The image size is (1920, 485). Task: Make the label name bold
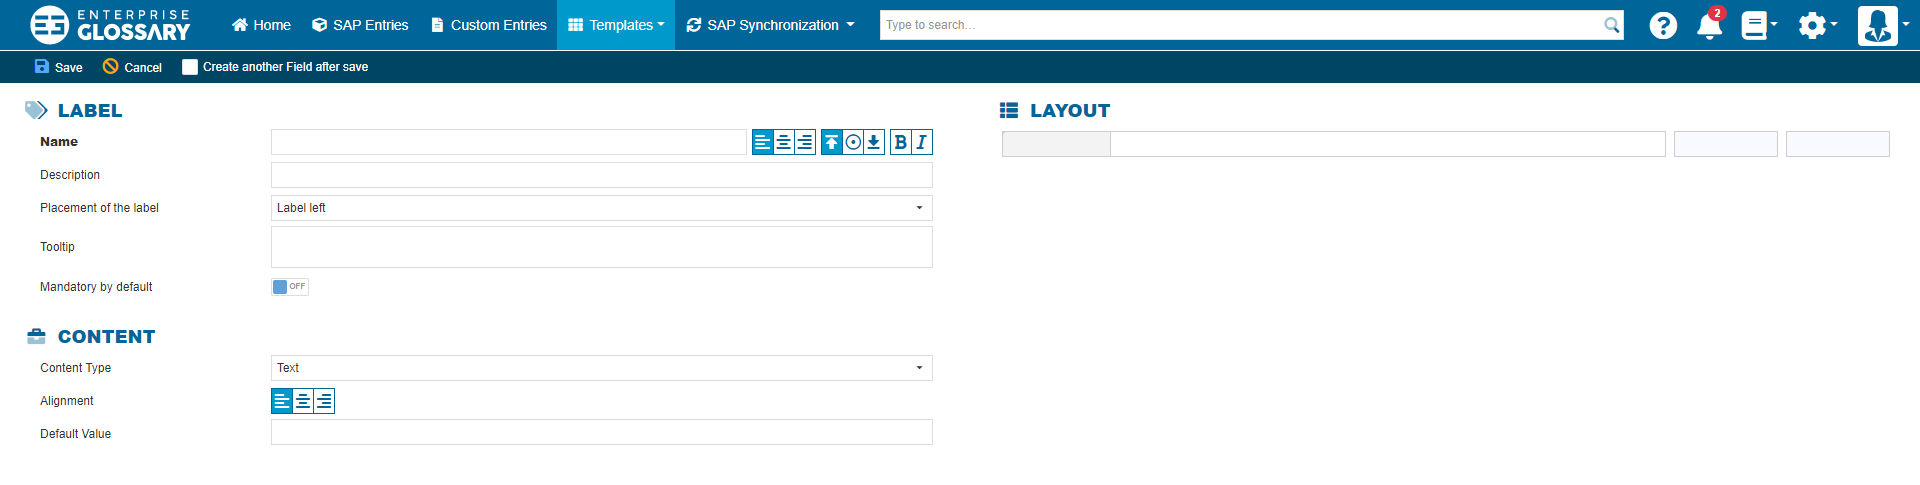[x=900, y=142]
